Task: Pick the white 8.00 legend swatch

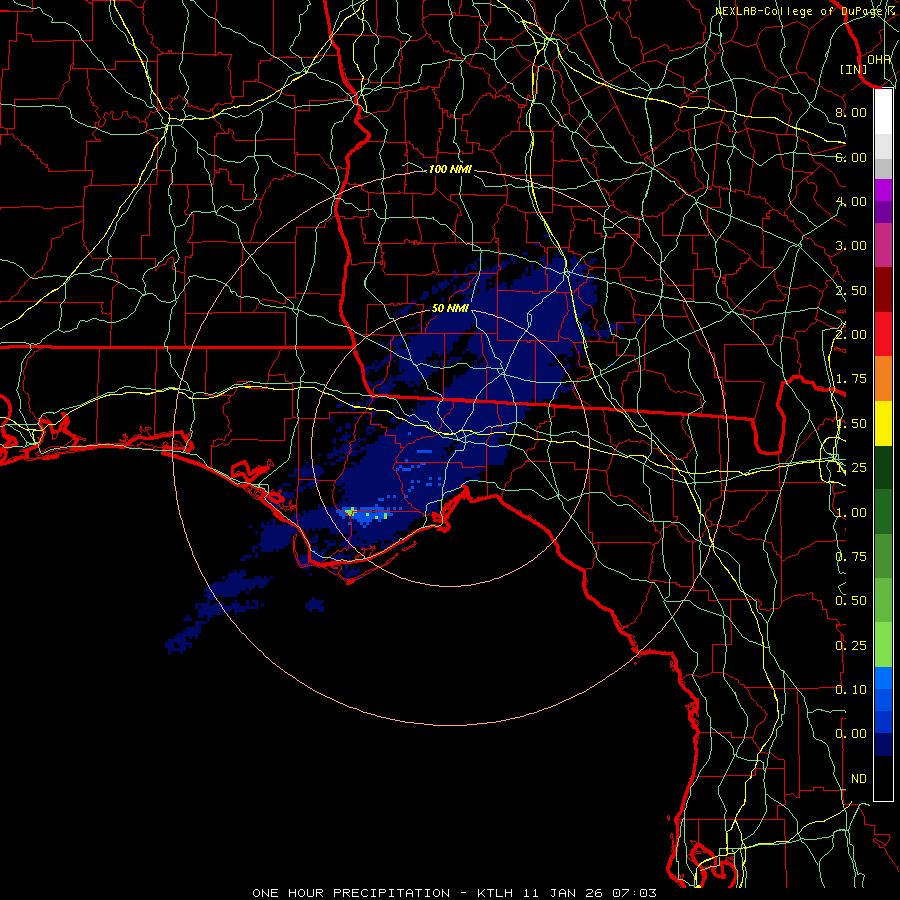Action: pos(883,112)
